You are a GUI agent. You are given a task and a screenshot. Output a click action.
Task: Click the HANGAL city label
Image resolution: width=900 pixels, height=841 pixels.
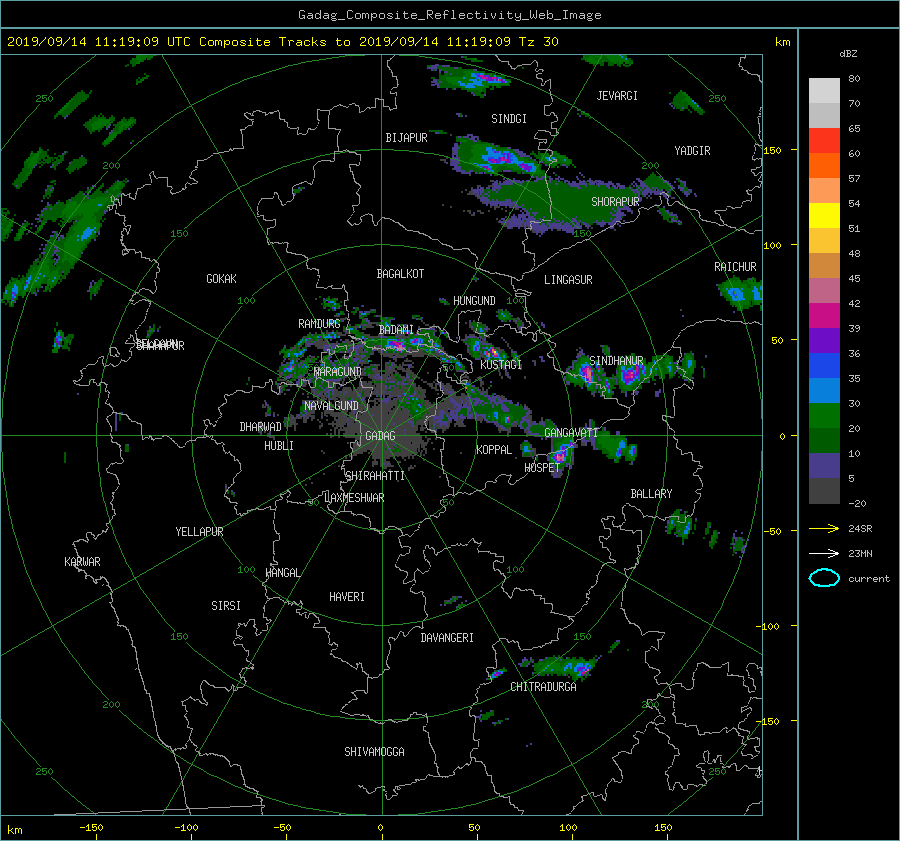click(282, 573)
